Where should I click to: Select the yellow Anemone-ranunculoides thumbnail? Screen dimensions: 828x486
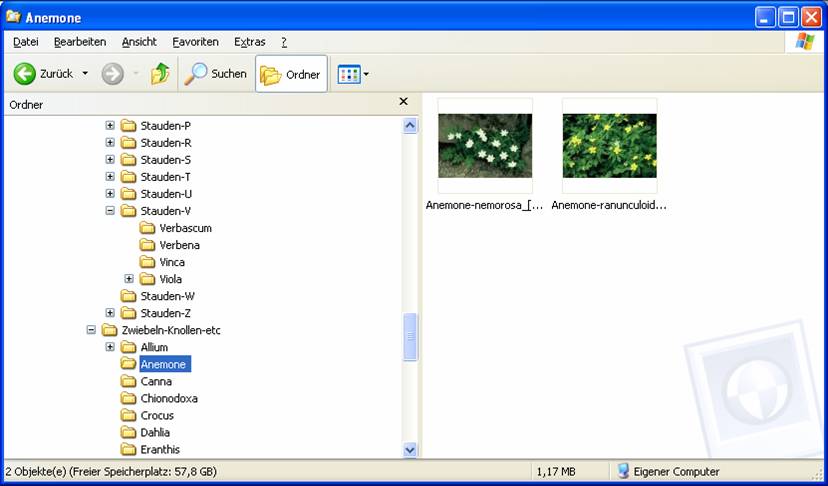(x=609, y=145)
